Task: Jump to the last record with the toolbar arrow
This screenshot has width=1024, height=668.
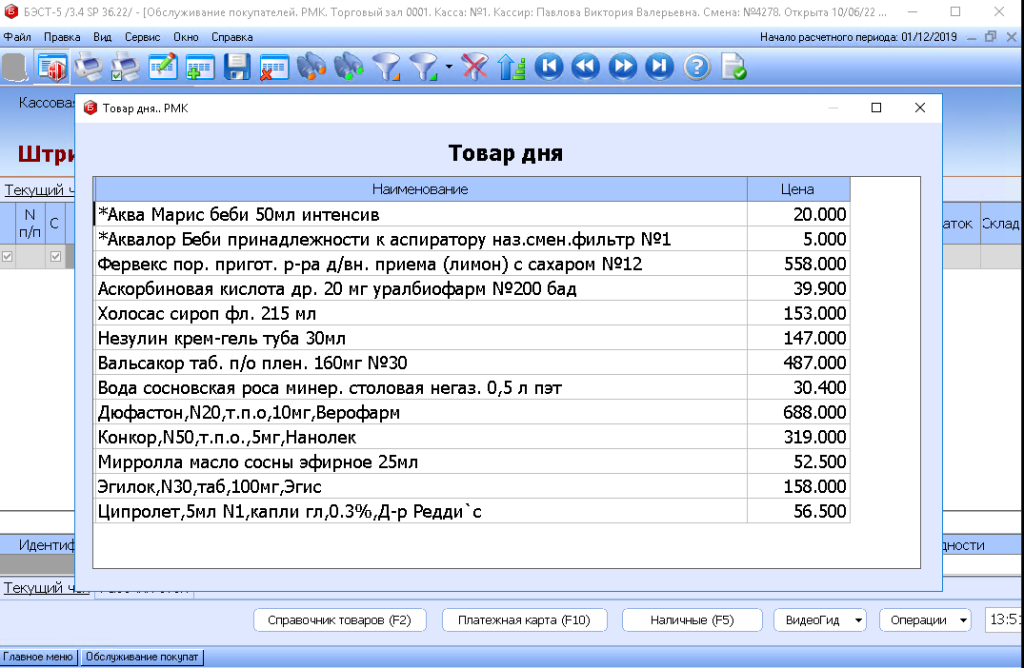Action: (659, 67)
